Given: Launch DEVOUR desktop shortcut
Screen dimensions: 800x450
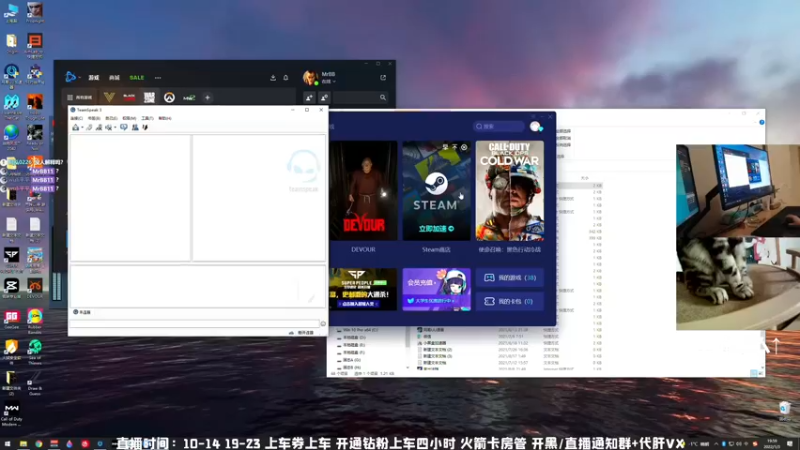Looking at the screenshot, I should point(35,288).
